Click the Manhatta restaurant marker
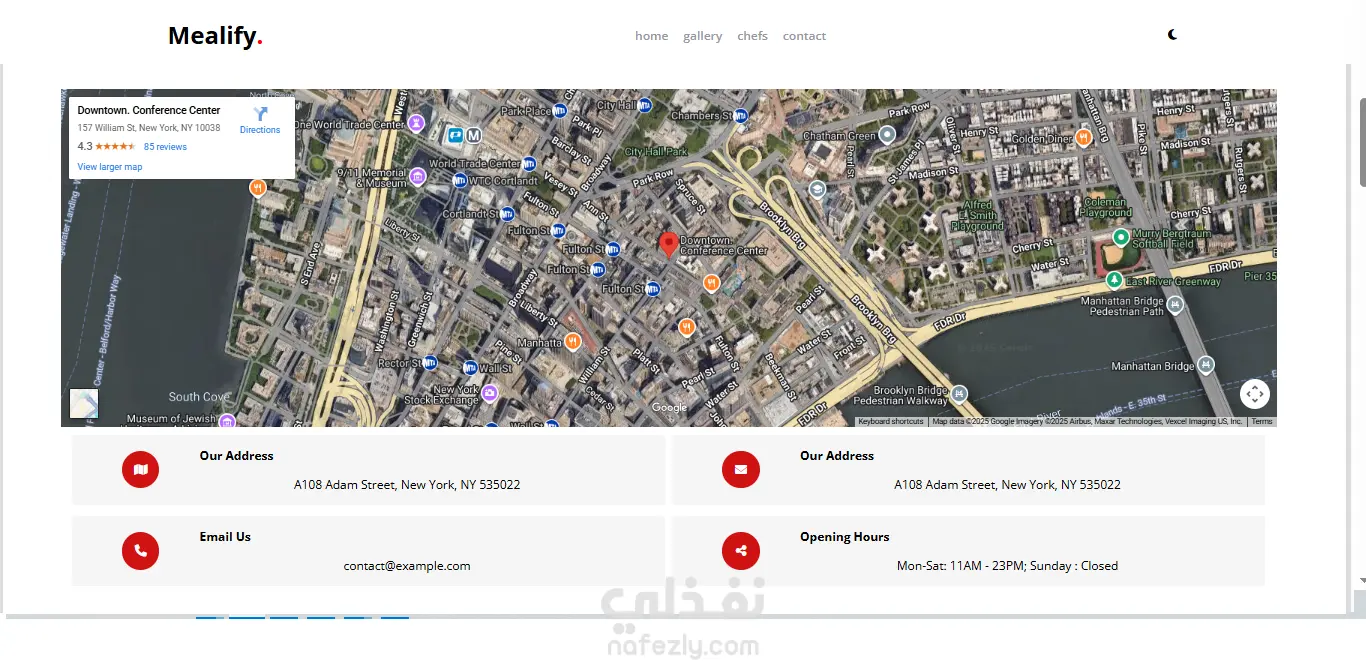 [x=573, y=342]
